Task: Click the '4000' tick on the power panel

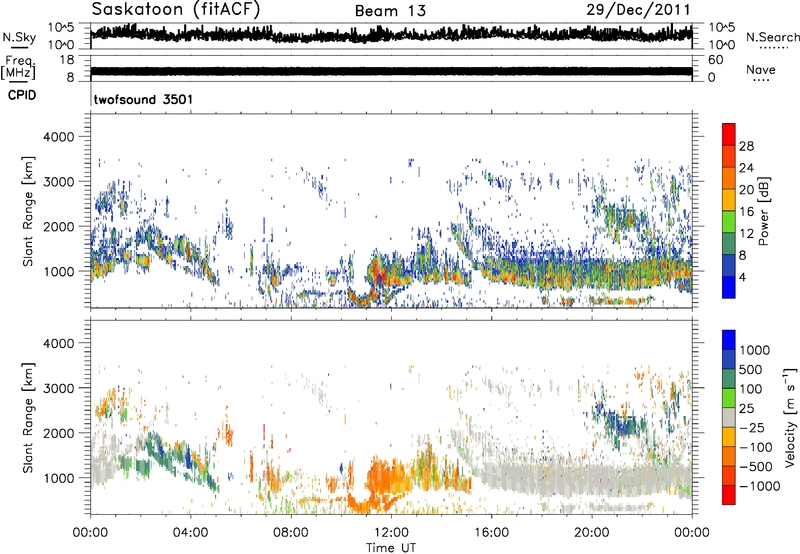Action: coord(58,137)
